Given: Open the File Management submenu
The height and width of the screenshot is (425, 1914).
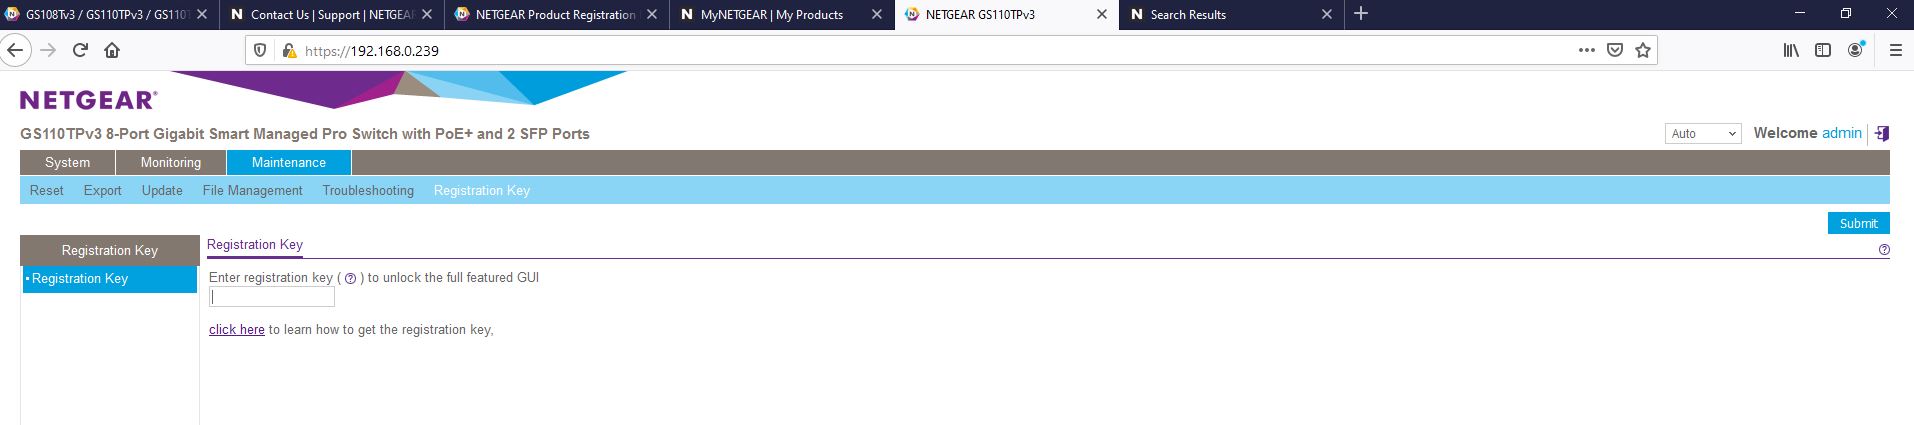Looking at the screenshot, I should [x=252, y=190].
